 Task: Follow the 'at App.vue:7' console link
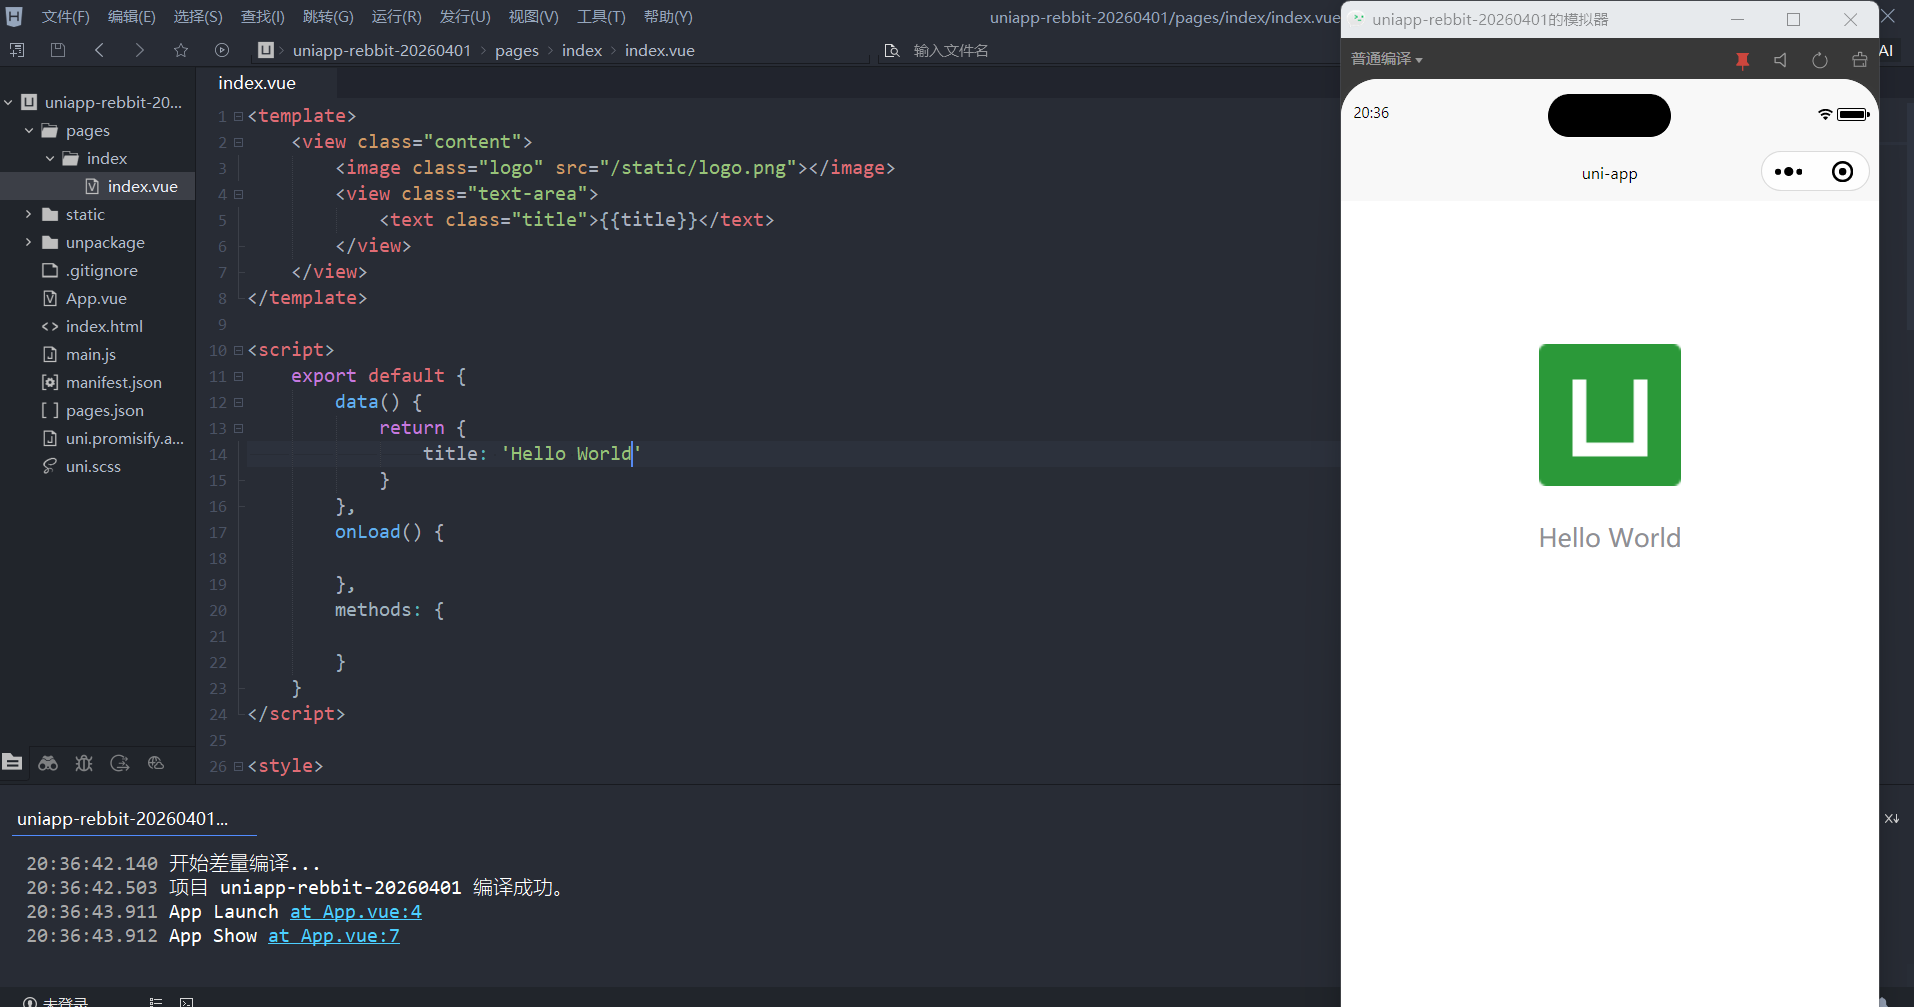334,936
